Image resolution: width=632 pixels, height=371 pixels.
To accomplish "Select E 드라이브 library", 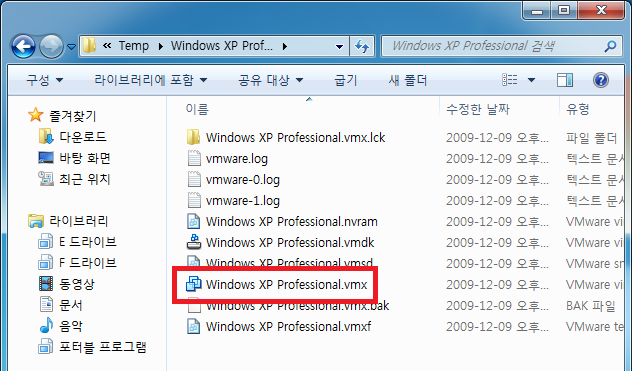I will [88, 242].
